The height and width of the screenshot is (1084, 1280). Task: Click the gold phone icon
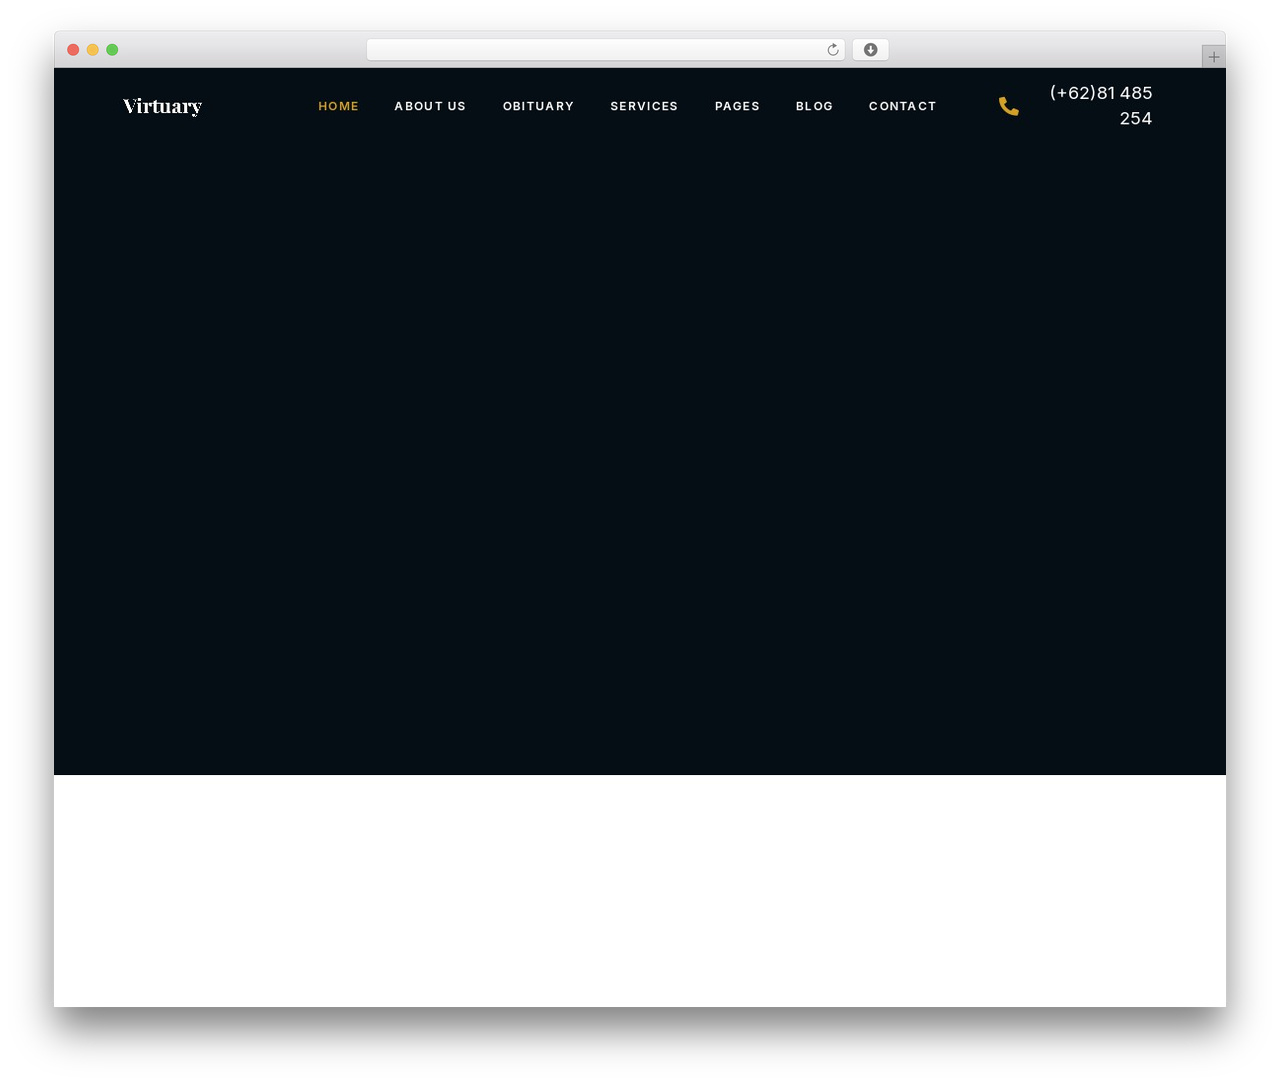pos(1009,106)
